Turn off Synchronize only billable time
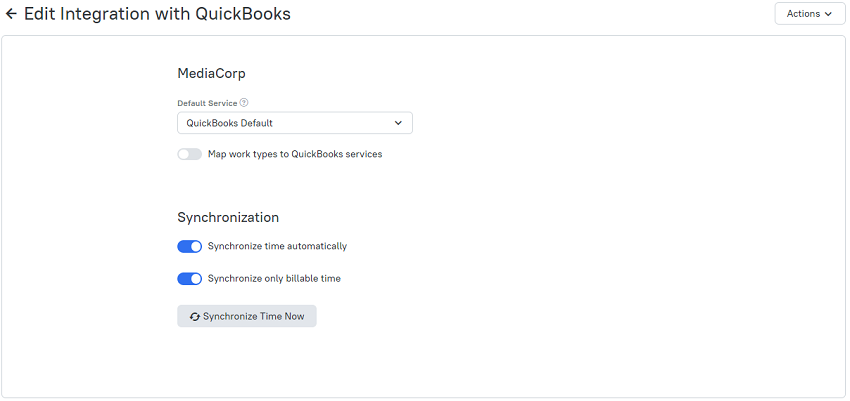This screenshot has height=401, width=850. pyautogui.click(x=190, y=279)
